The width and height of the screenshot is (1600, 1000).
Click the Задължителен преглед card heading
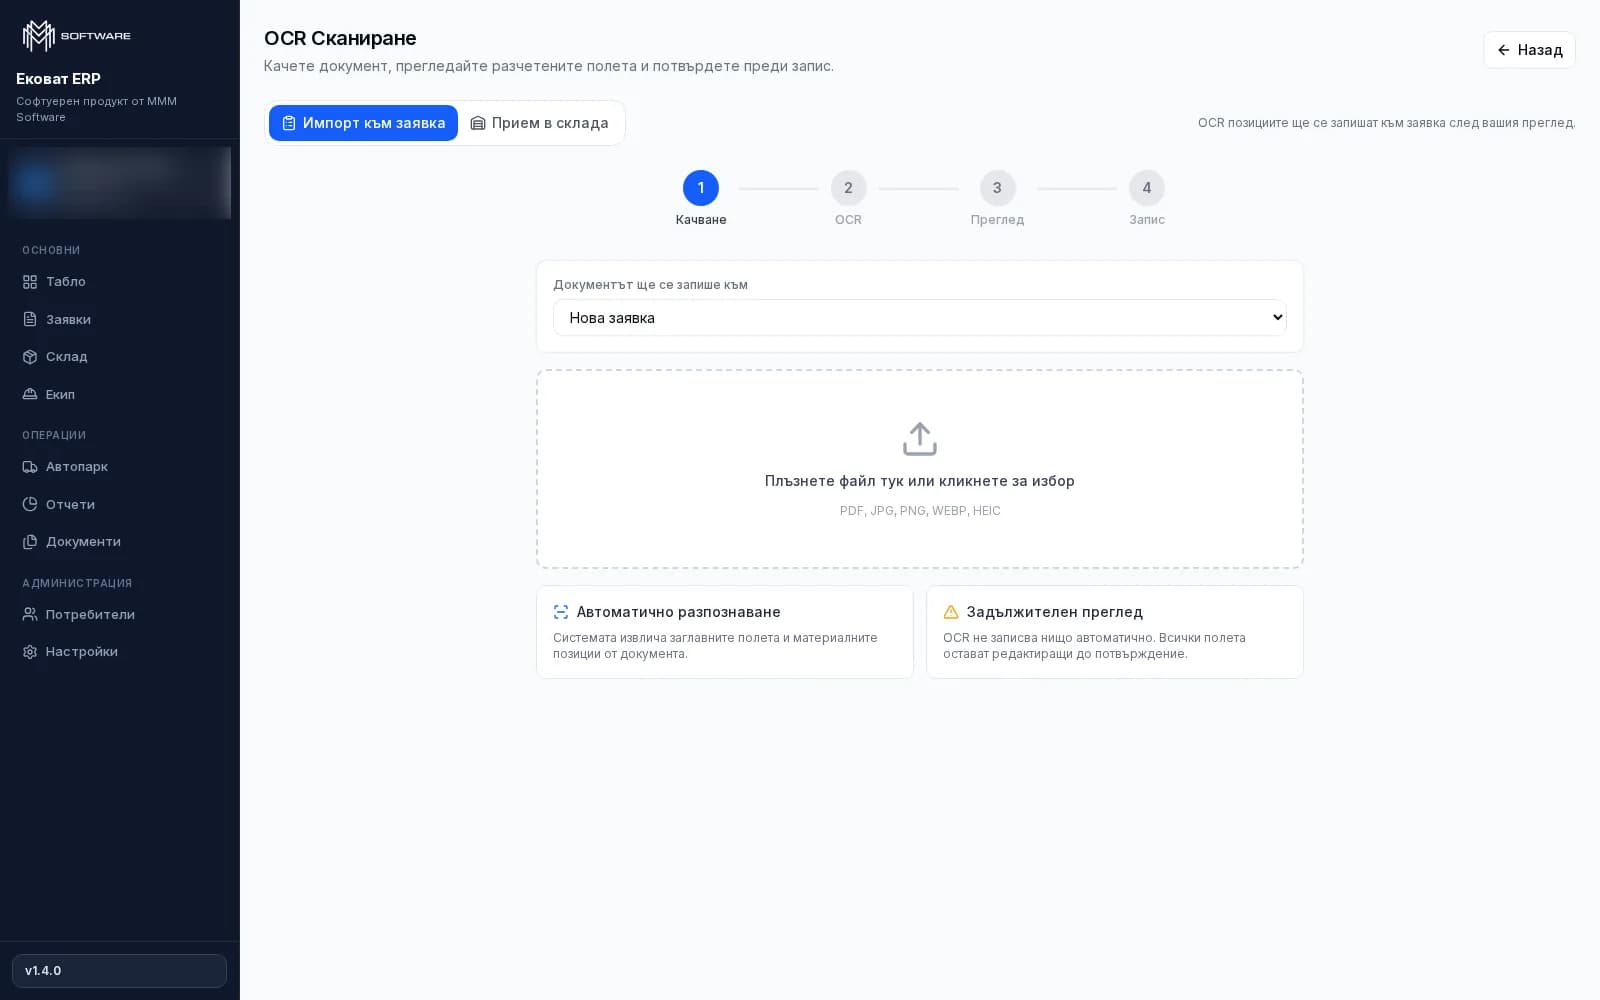point(1055,612)
